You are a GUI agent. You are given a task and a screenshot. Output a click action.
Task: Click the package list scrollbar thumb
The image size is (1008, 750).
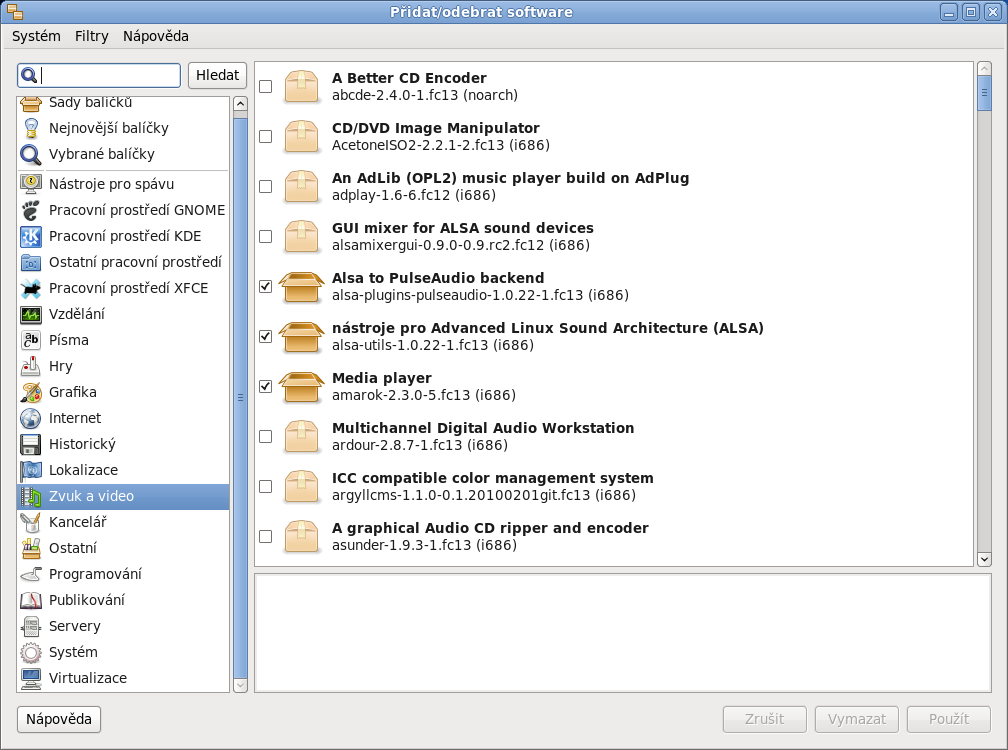(x=984, y=93)
